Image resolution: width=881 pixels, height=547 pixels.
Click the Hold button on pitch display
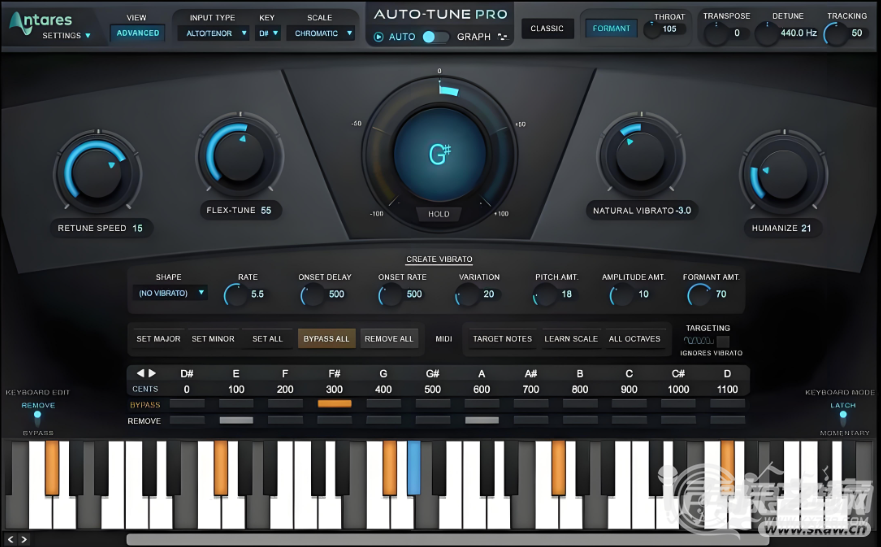[x=439, y=214]
